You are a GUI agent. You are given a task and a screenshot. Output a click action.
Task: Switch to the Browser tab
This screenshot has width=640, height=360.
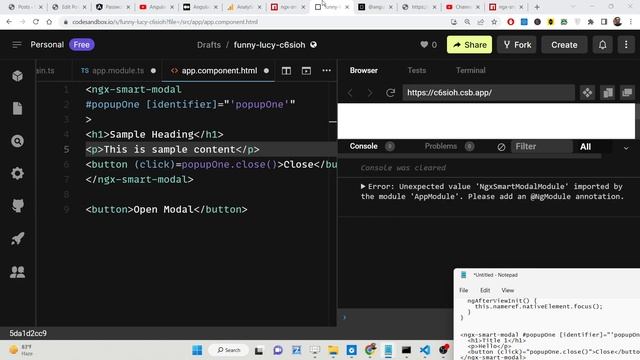click(363, 70)
